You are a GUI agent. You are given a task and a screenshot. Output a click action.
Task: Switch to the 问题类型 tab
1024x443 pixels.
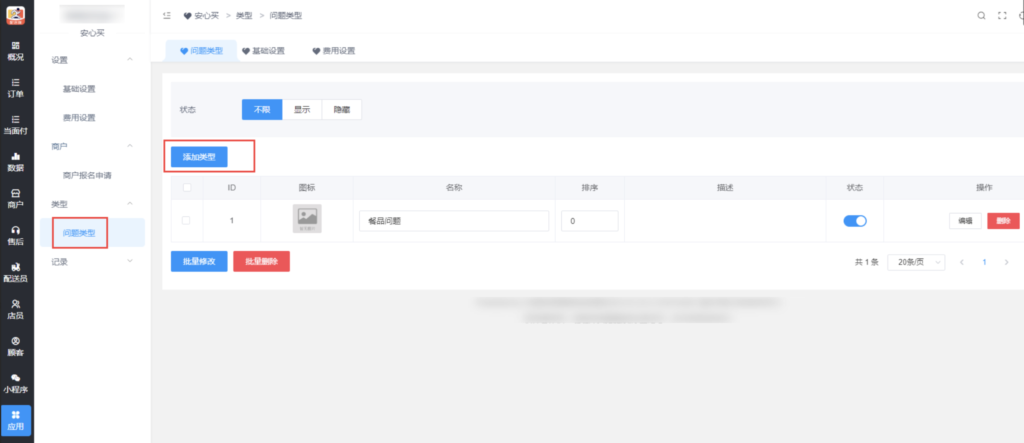pyautogui.click(x=201, y=50)
